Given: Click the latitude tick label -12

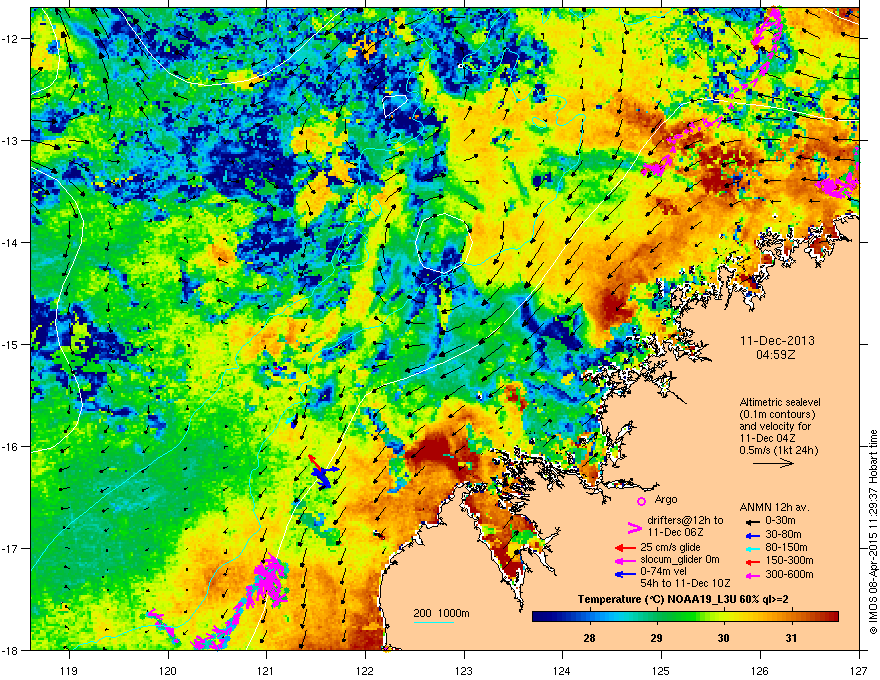Looking at the screenshot, I should 11,39.
